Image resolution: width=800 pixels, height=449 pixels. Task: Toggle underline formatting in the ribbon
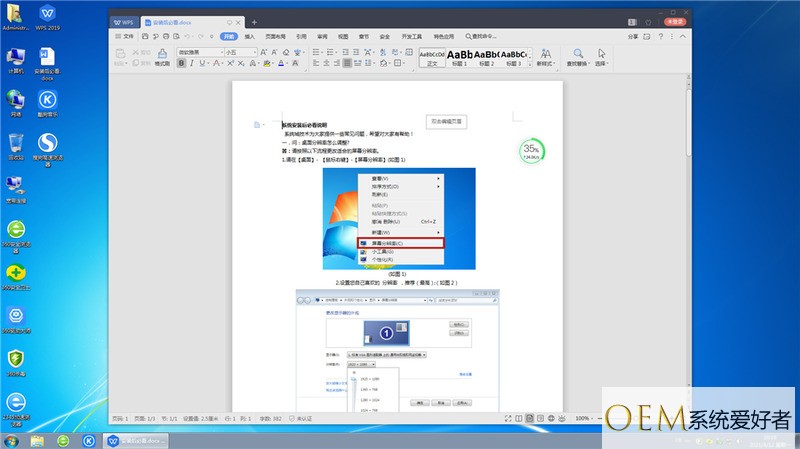(x=201, y=62)
